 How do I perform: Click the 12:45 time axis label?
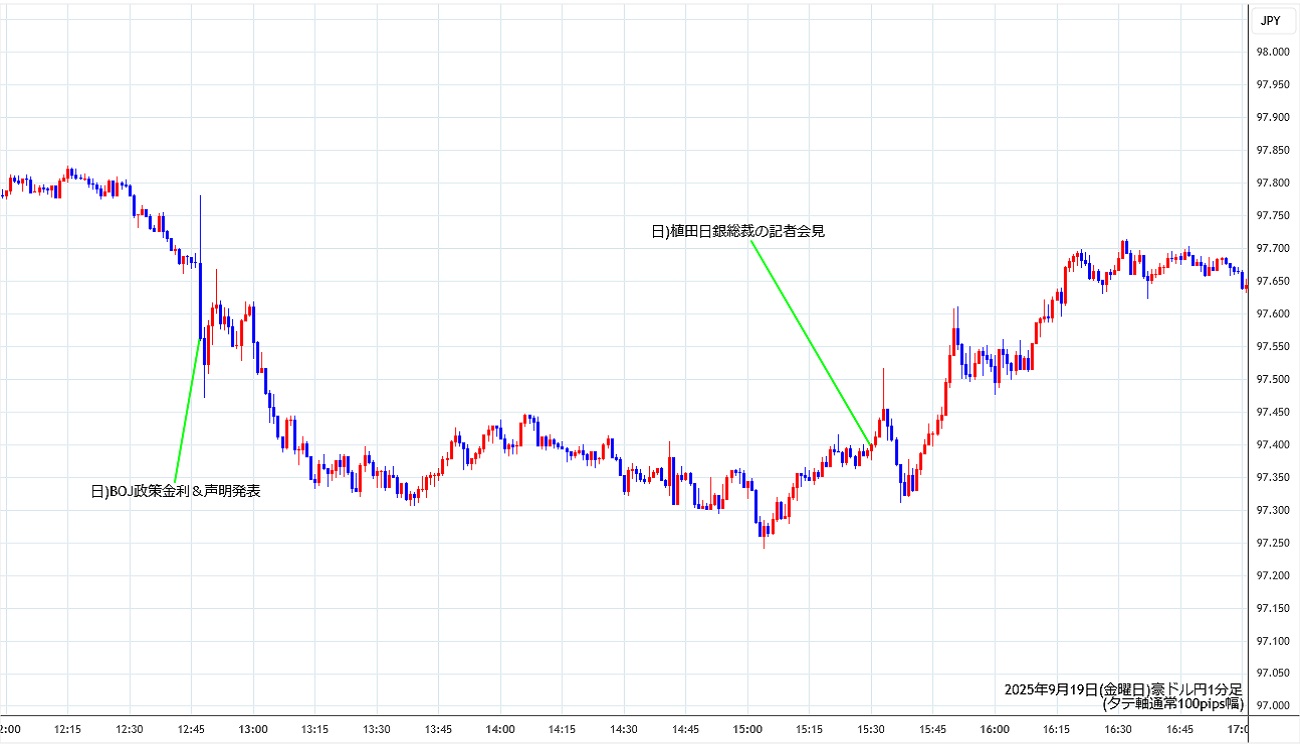[x=191, y=729]
